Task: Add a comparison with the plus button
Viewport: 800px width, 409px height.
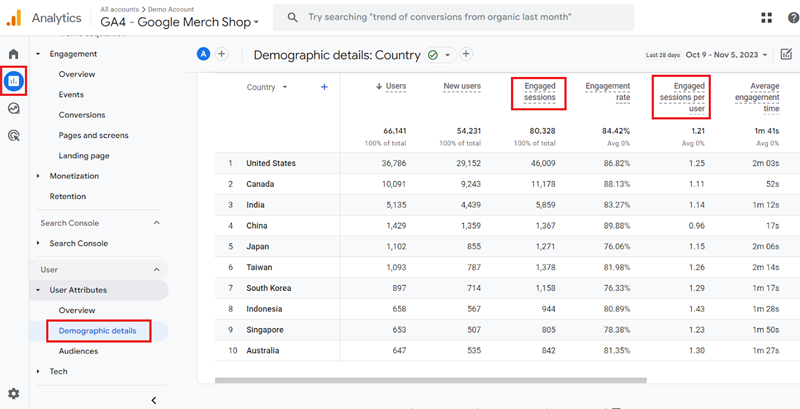Action: point(221,54)
